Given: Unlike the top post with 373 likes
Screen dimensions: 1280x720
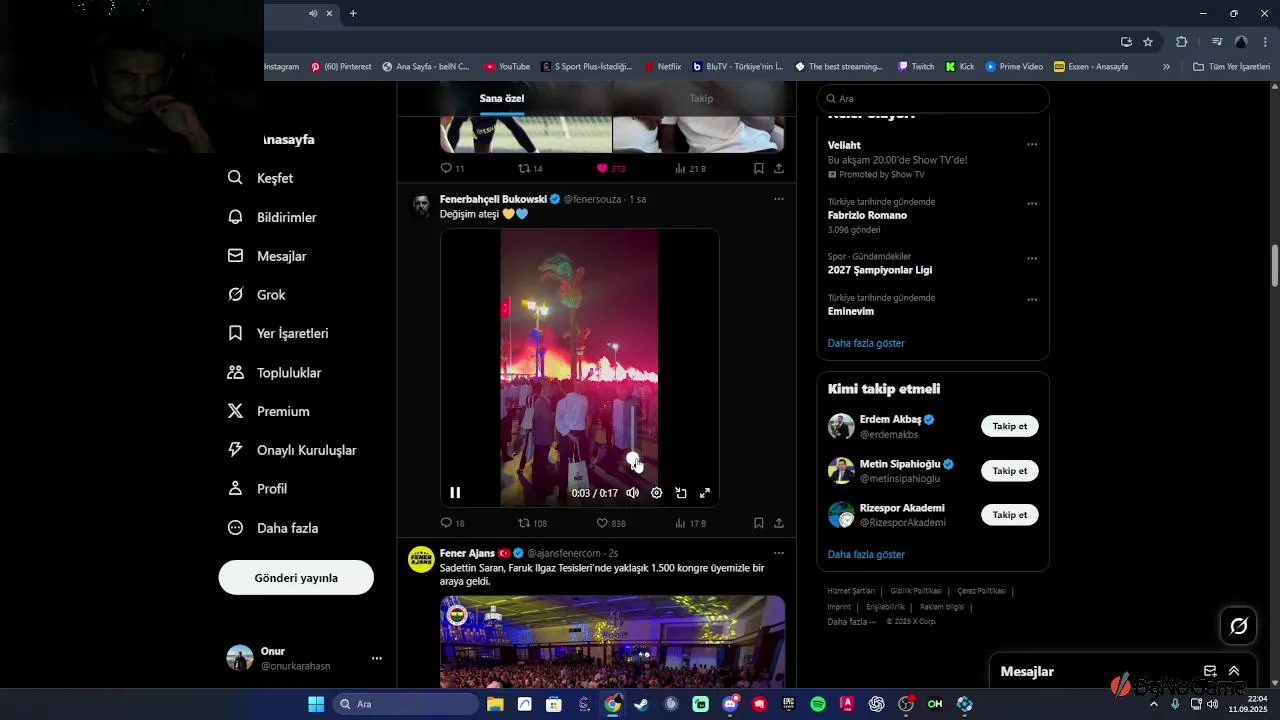Looking at the screenshot, I should (x=611, y=169).
